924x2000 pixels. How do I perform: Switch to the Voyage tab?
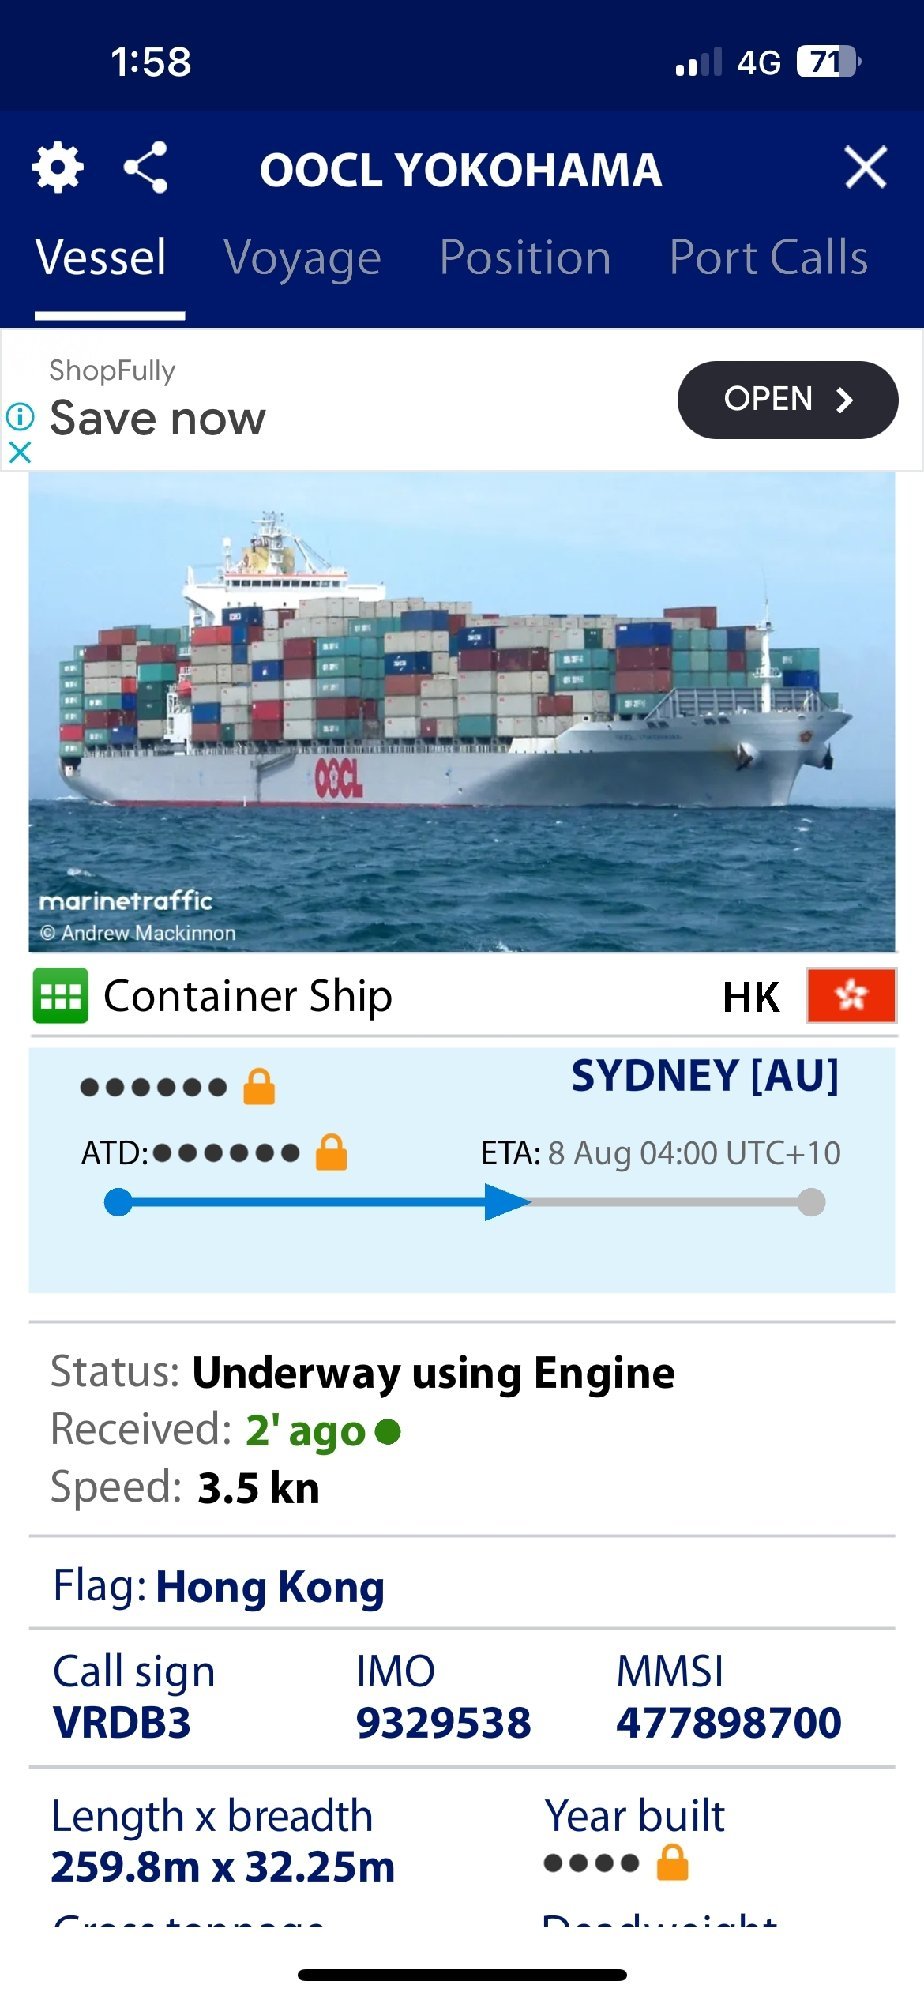pyautogui.click(x=303, y=258)
